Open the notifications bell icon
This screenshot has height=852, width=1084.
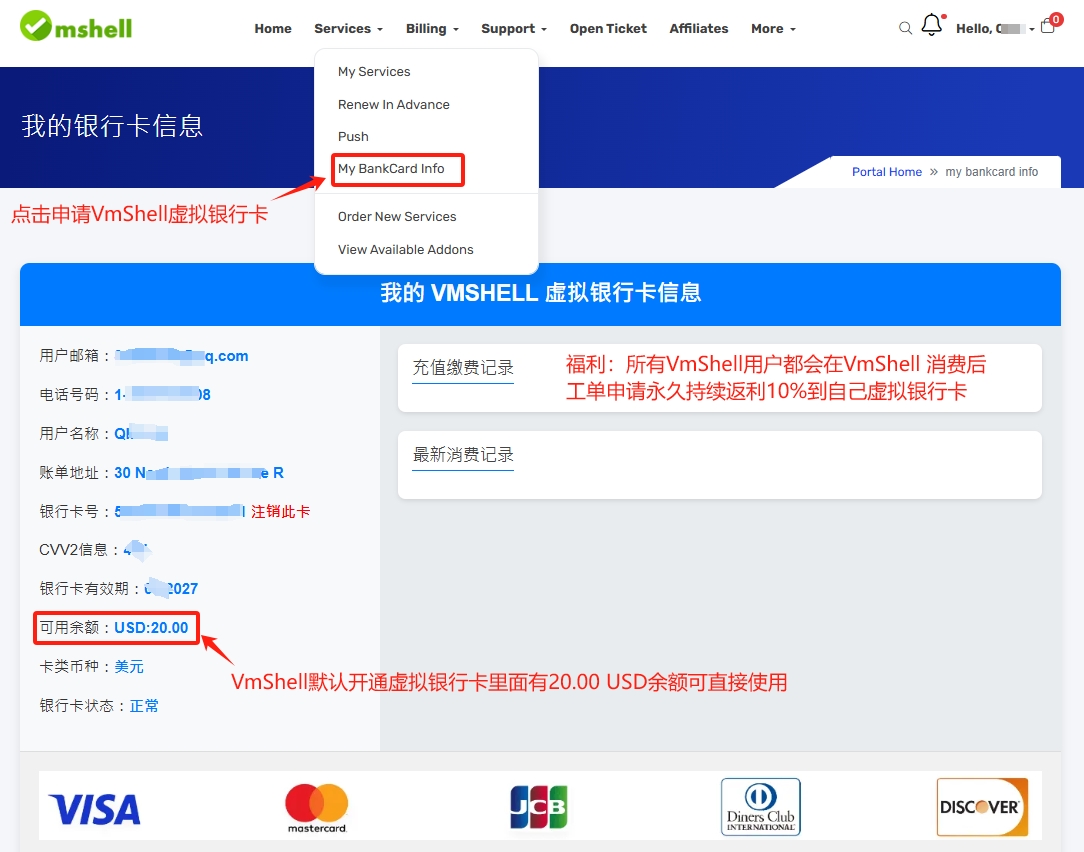click(932, 26)
